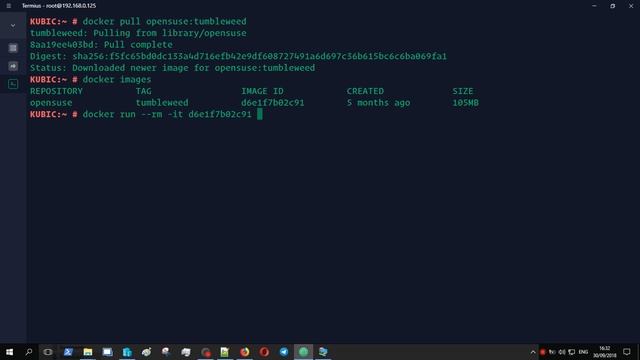
Task: Change the ENG input language
Action: tap(583, 352)
